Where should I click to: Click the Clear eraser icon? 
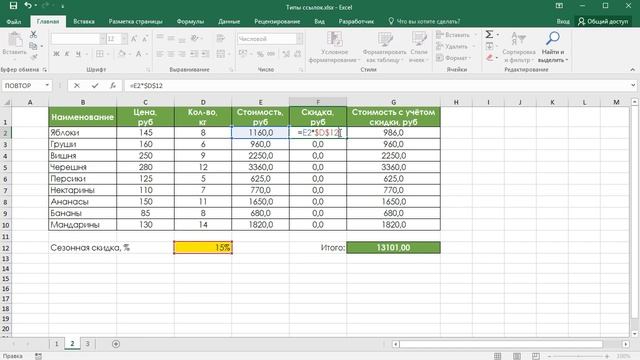(490, 58)
